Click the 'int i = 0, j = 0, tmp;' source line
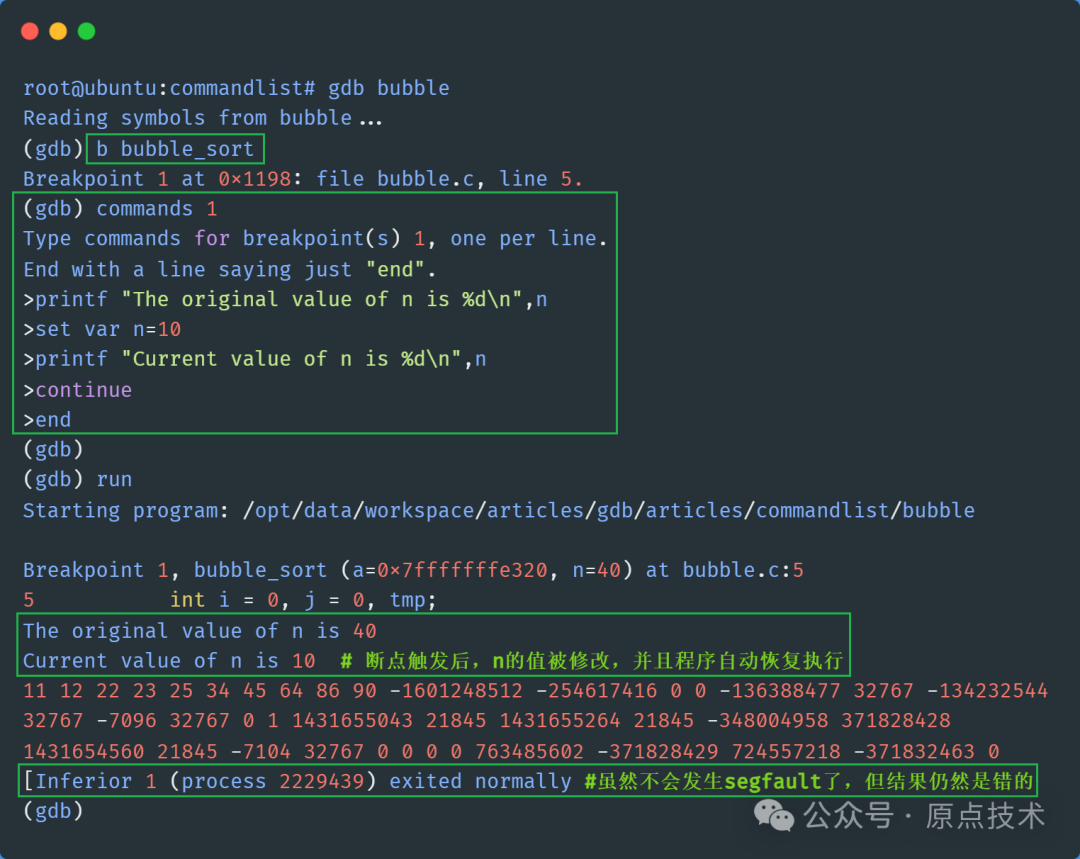The image size is (1080, 859). pyautogui.click(x=303, y=600)
